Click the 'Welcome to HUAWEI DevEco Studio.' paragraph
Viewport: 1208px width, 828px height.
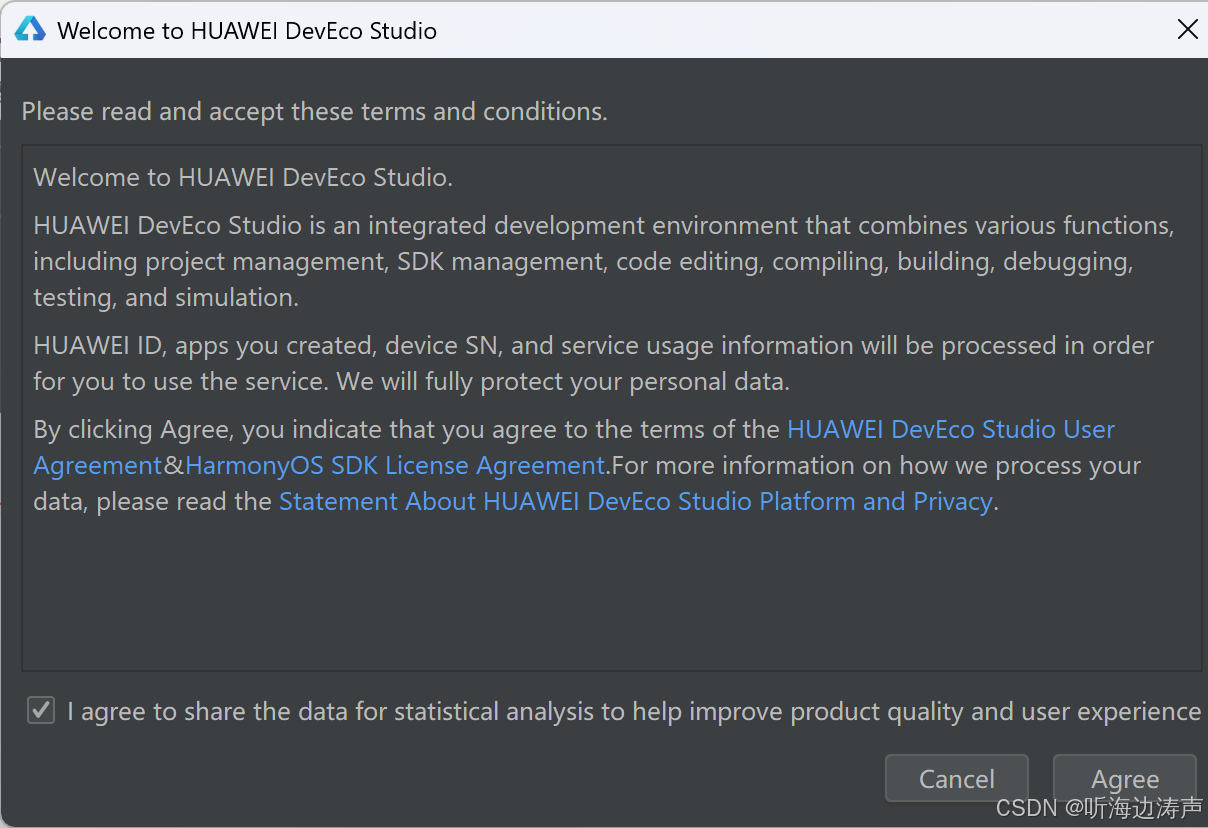(x=243, y=177)
